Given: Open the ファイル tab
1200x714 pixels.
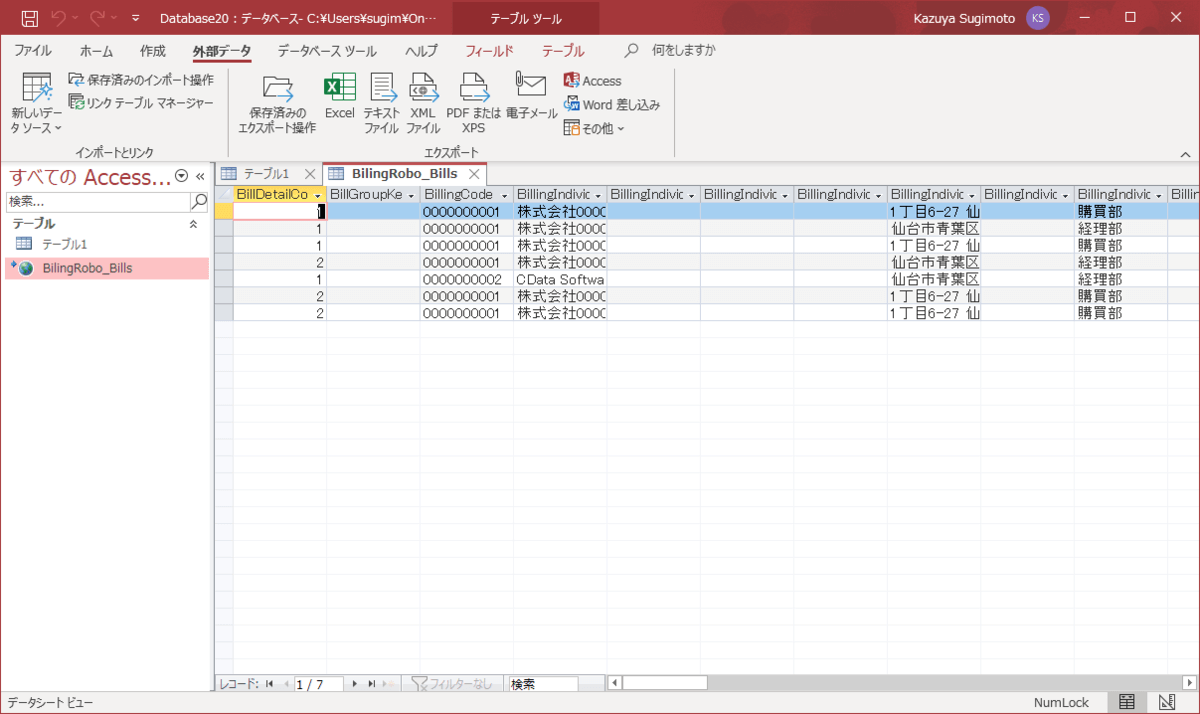Looking at the screenshot, I should click(x=33, y=51).
